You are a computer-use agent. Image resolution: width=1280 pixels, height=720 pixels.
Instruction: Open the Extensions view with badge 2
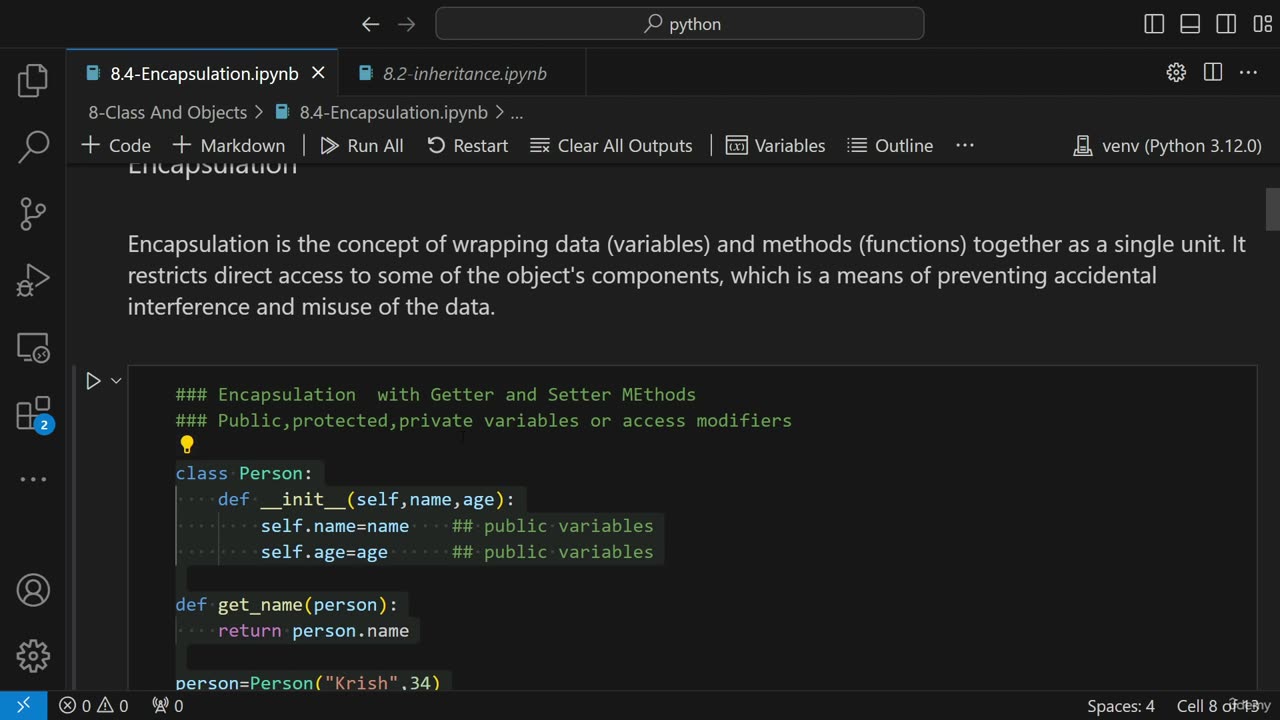point(33,413)
